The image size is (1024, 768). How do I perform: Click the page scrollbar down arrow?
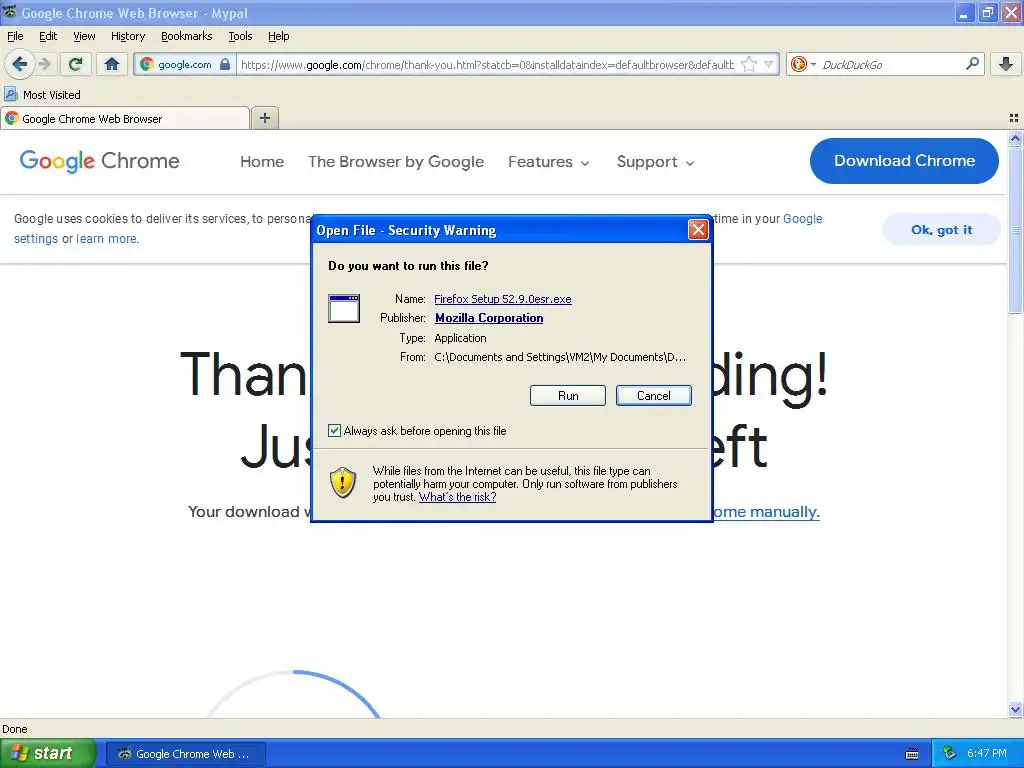(1015, 709)
